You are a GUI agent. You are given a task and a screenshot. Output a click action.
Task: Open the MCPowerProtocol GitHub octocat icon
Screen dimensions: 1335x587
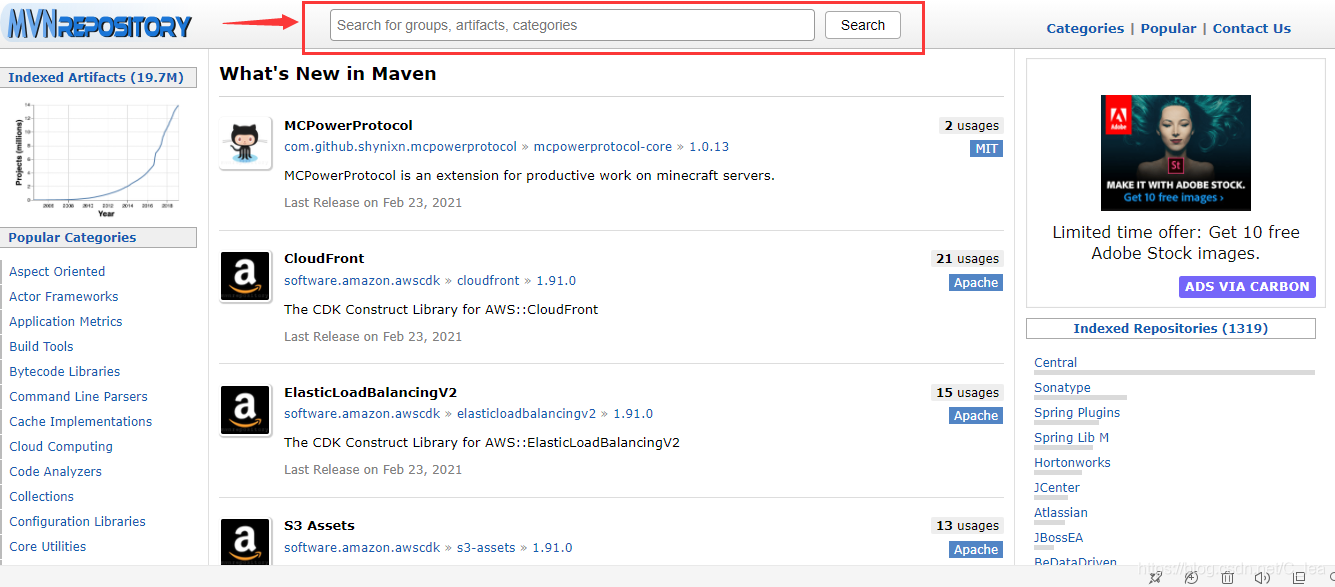point(245,143)
